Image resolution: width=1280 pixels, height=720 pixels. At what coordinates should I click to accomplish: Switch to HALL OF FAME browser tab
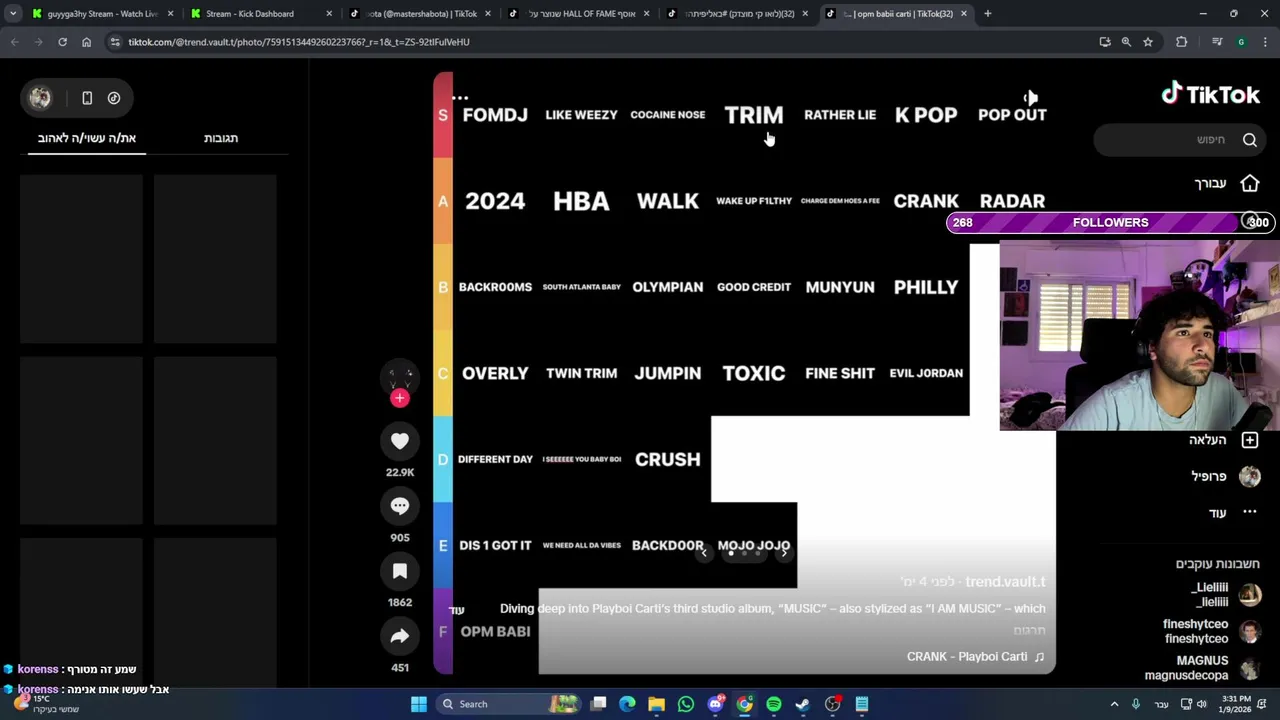(578, 14)
